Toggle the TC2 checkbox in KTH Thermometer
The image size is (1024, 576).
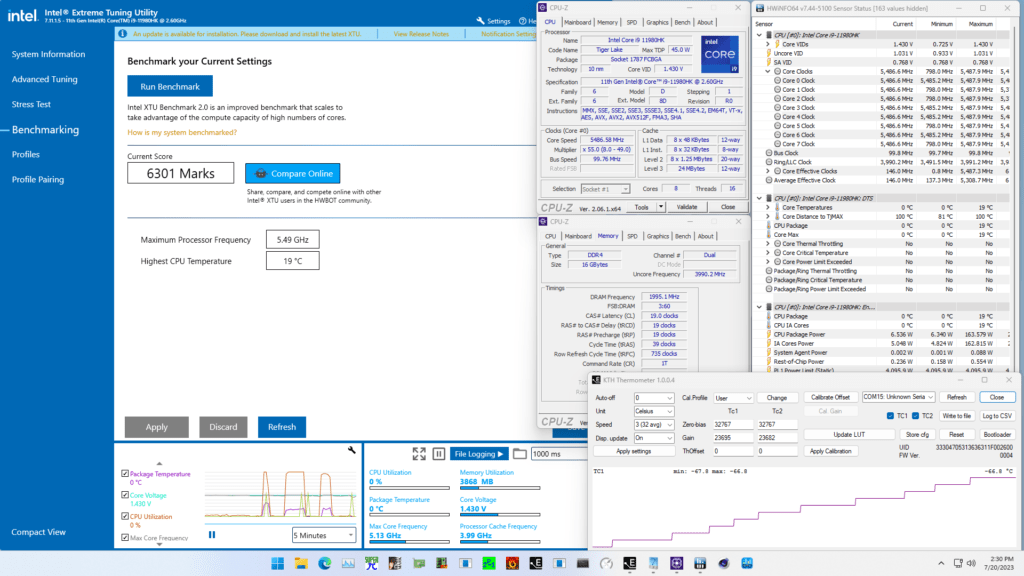[916, 416]
